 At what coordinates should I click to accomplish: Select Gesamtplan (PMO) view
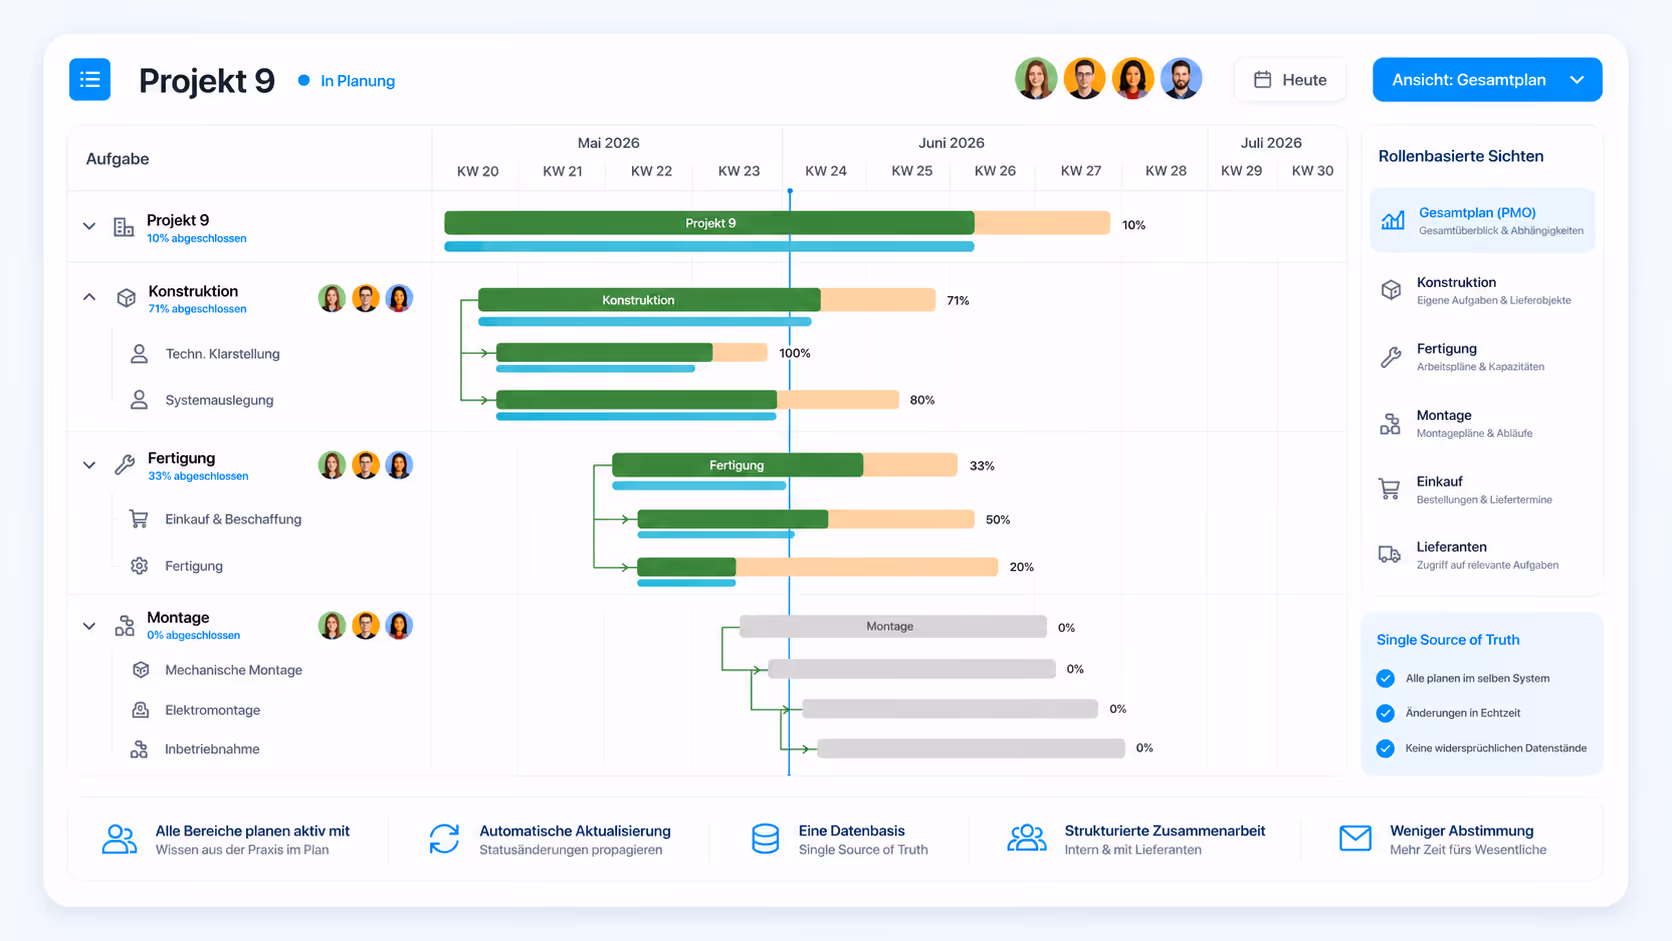pyautogui.click(x=1482, y=220)
